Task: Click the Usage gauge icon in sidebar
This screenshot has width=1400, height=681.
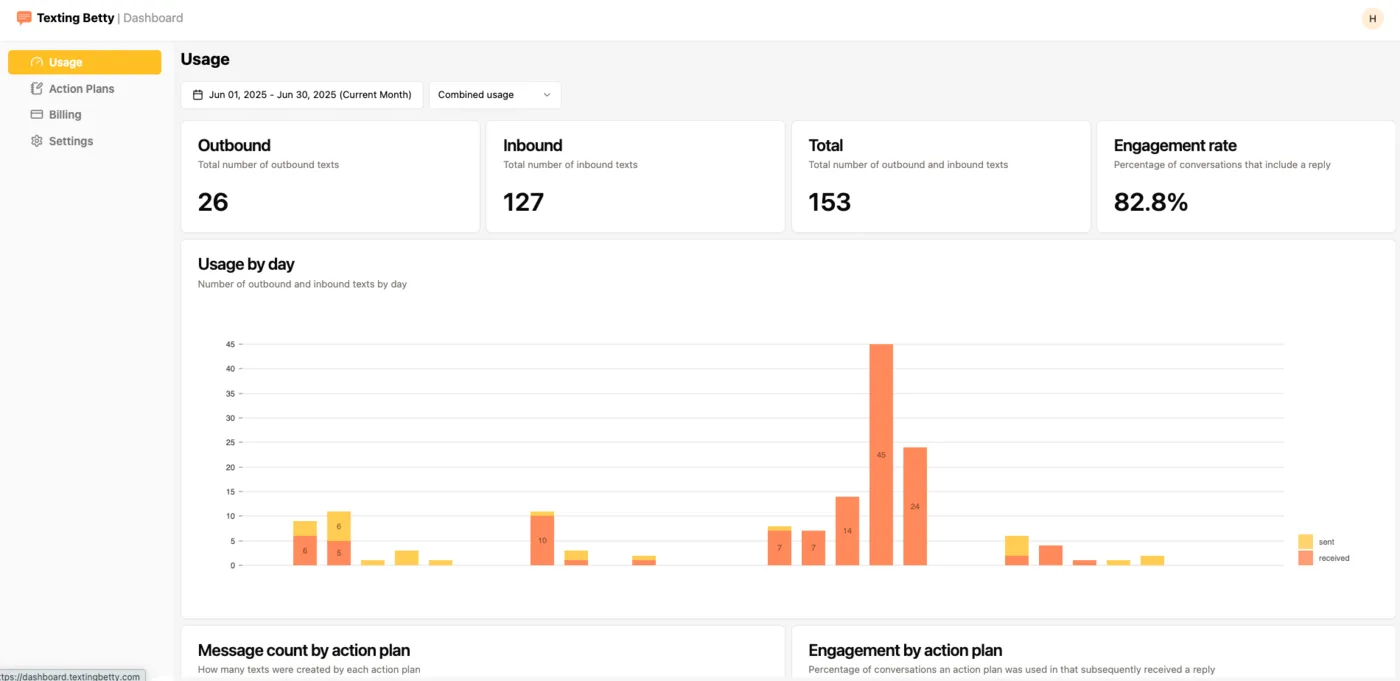Action: tap(37, 62)
